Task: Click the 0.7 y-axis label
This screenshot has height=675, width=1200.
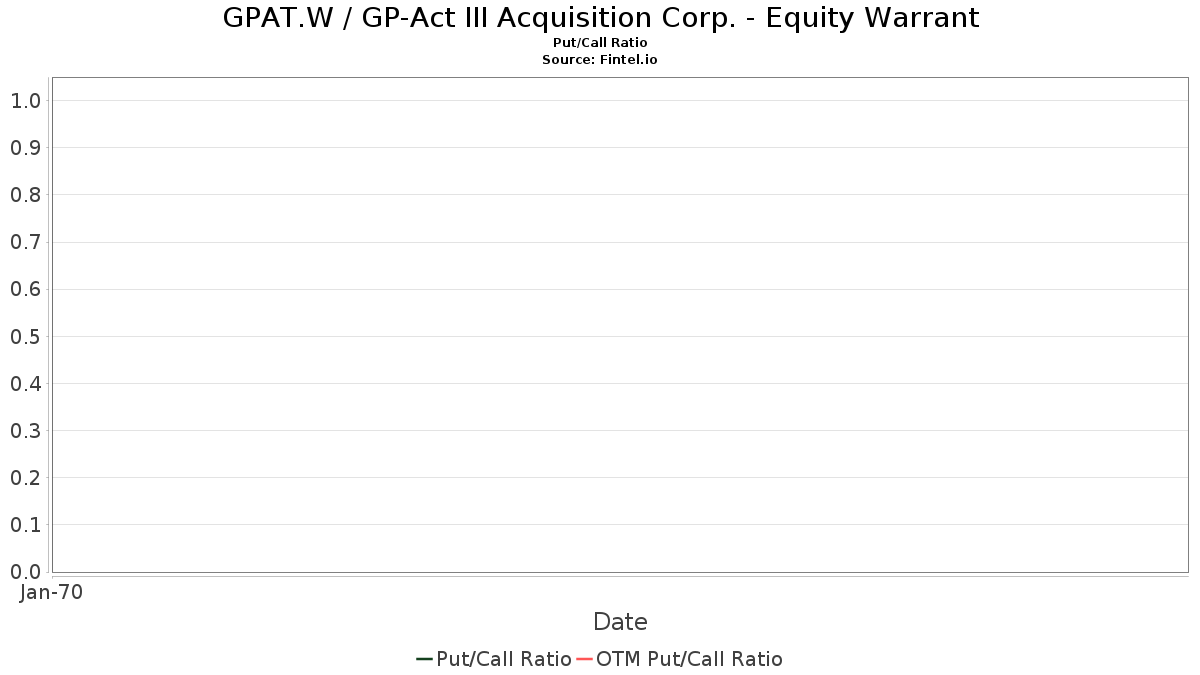Action: (25, 242)
